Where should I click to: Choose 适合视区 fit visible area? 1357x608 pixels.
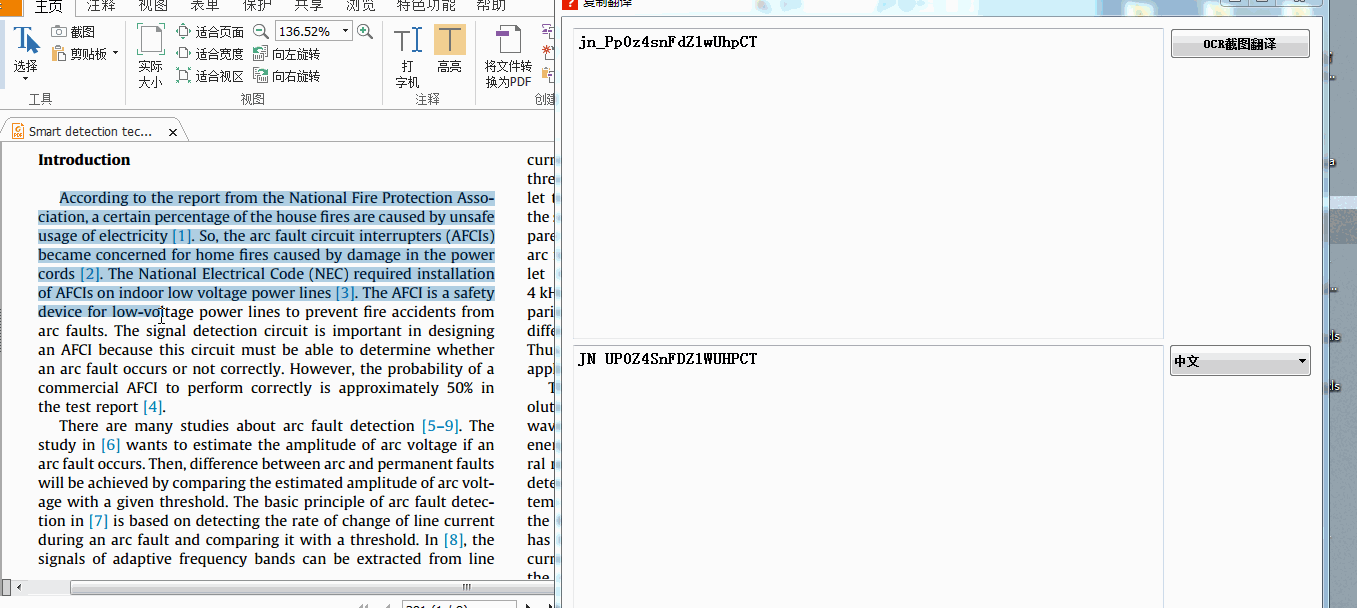210,76
